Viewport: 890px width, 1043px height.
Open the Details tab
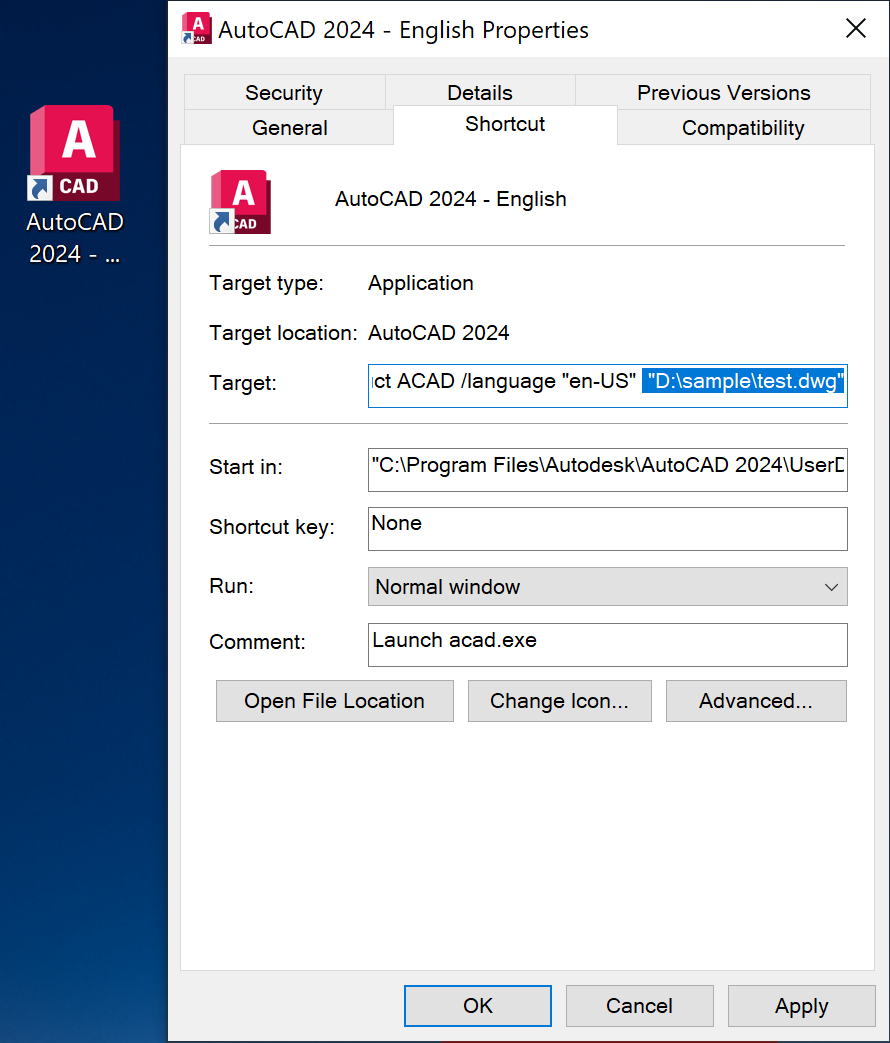pyautogui.click(x=480, y=93)
